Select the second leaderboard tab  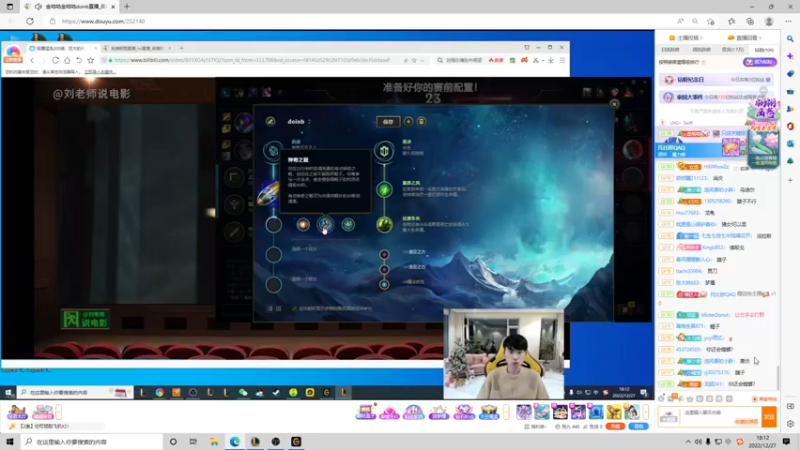702,49
